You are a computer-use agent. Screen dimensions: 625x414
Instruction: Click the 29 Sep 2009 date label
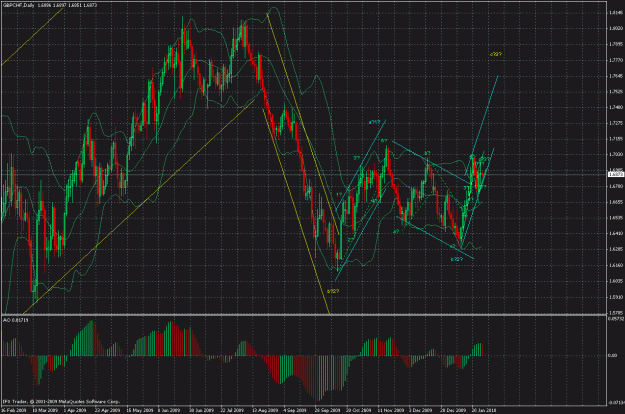(328, 410)
